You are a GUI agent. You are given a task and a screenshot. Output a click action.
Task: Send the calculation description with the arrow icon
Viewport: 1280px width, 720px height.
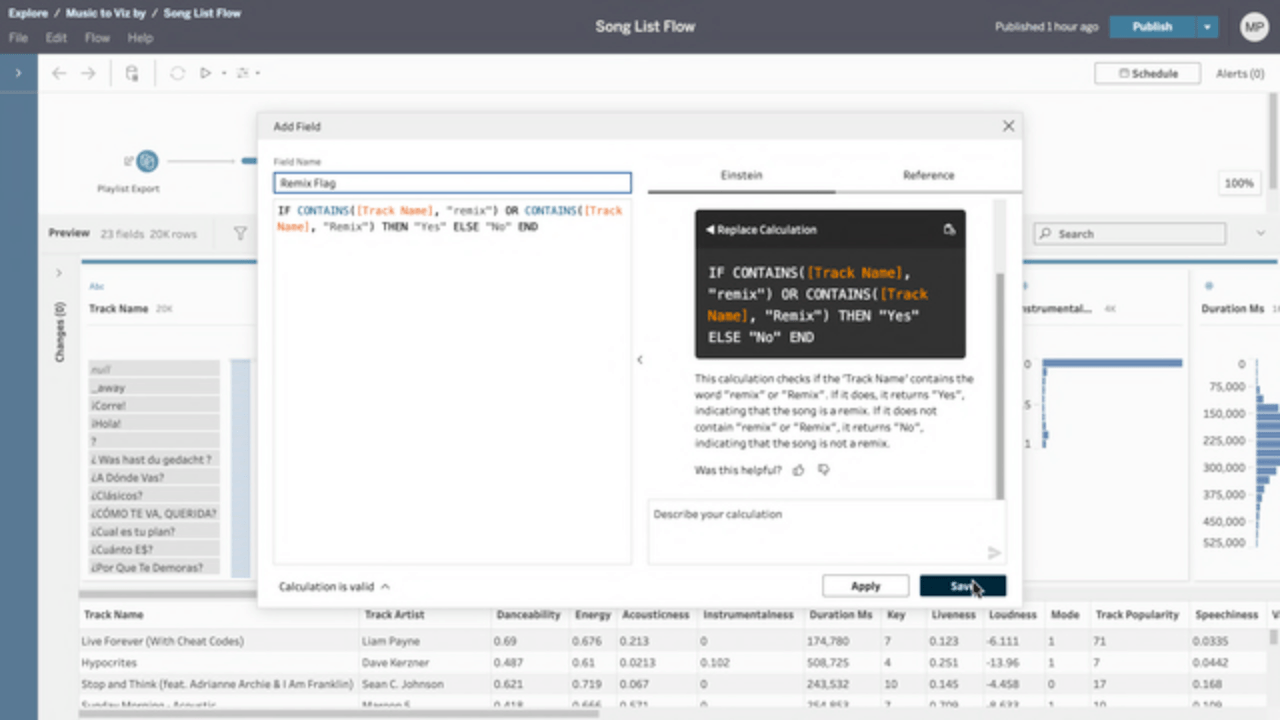point(993,552)
